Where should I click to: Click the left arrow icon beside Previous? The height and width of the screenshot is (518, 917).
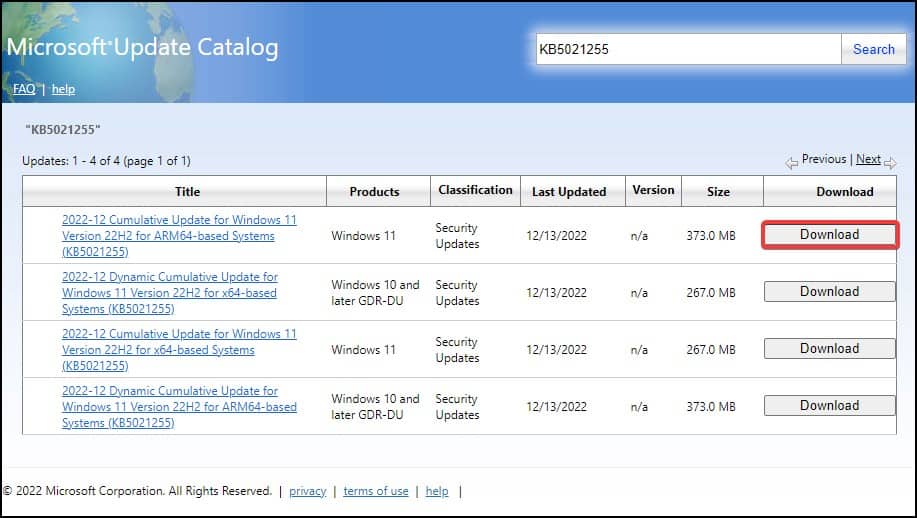point(792,163)
